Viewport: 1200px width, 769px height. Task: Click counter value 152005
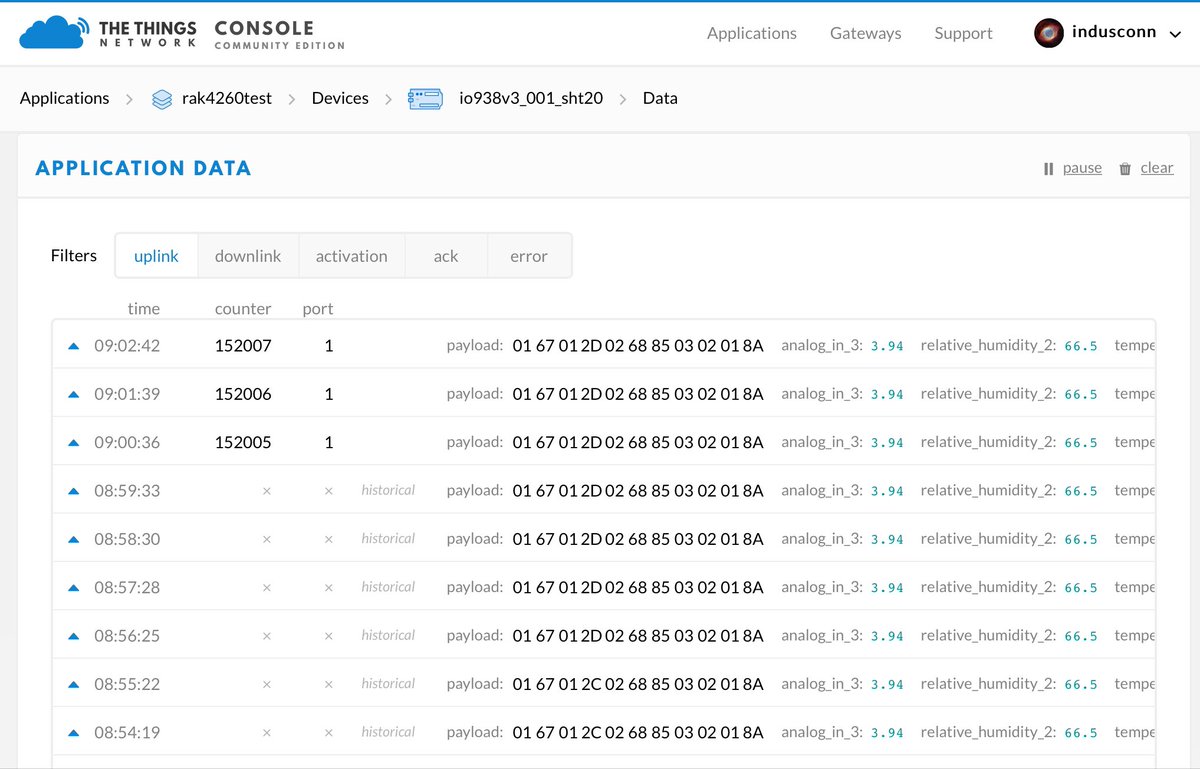pyautogui.click(x=243, y=442)
